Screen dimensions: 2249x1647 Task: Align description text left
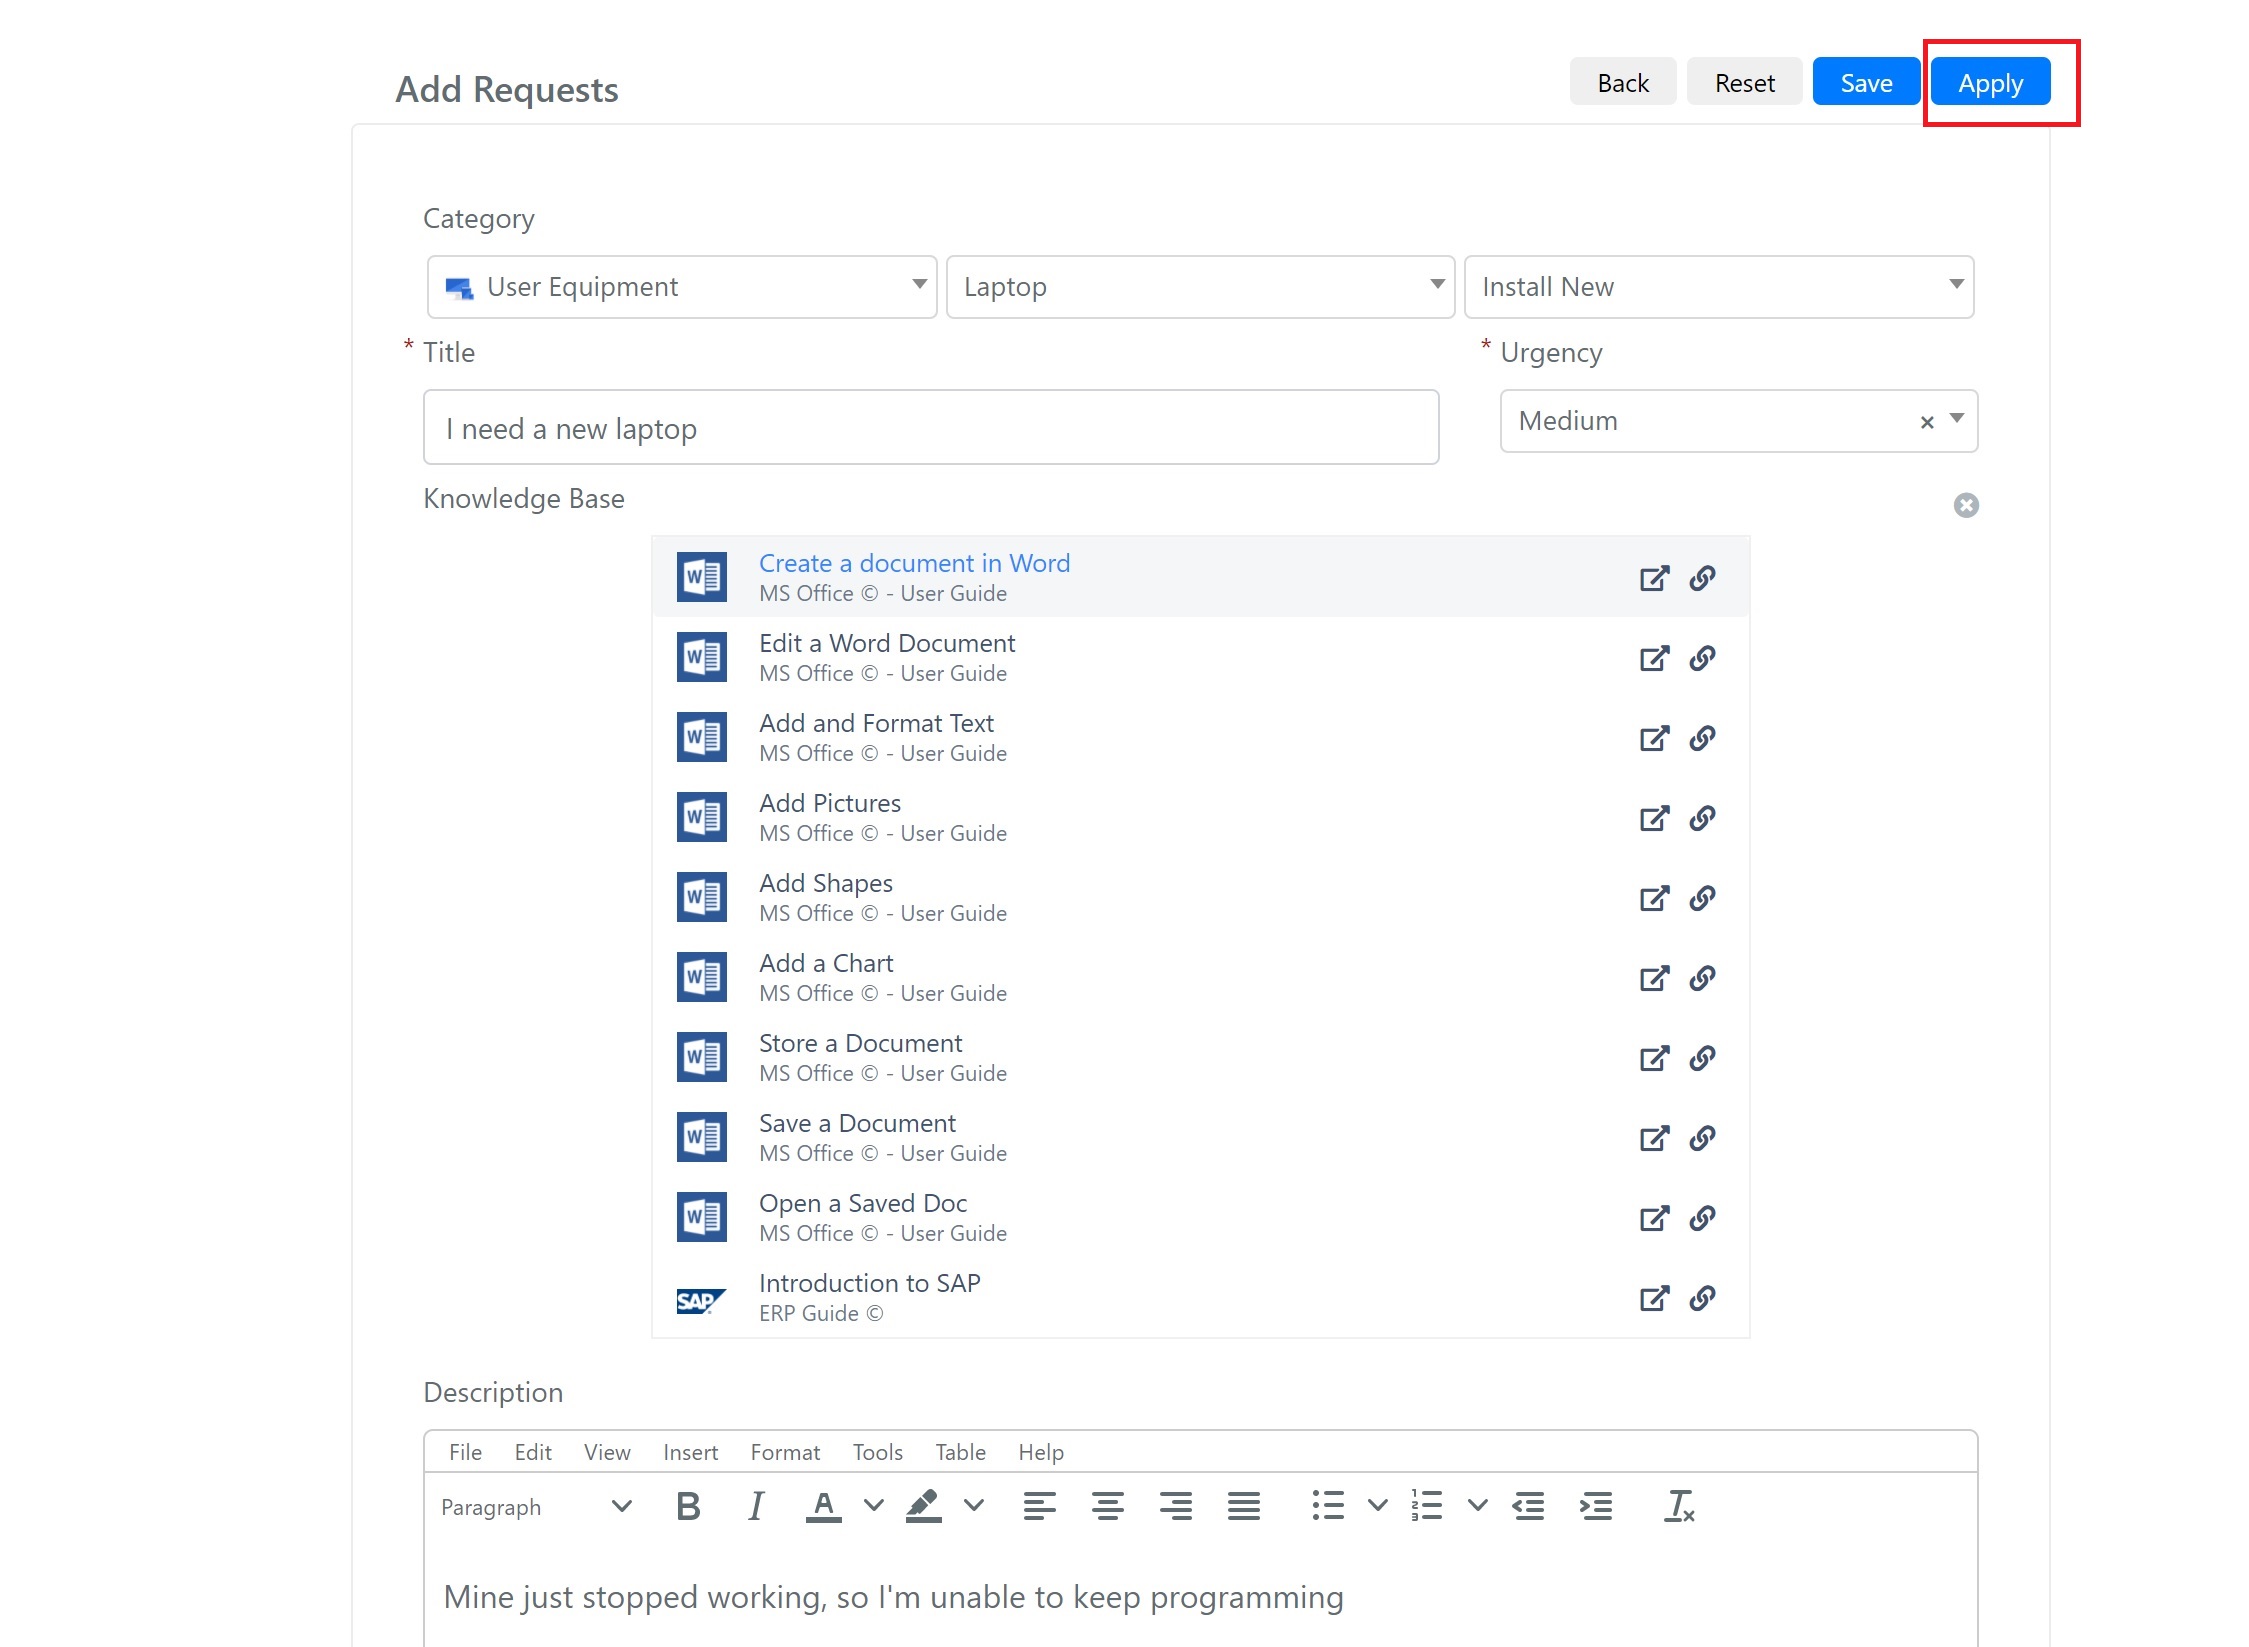click(x=1040, y=1506)
